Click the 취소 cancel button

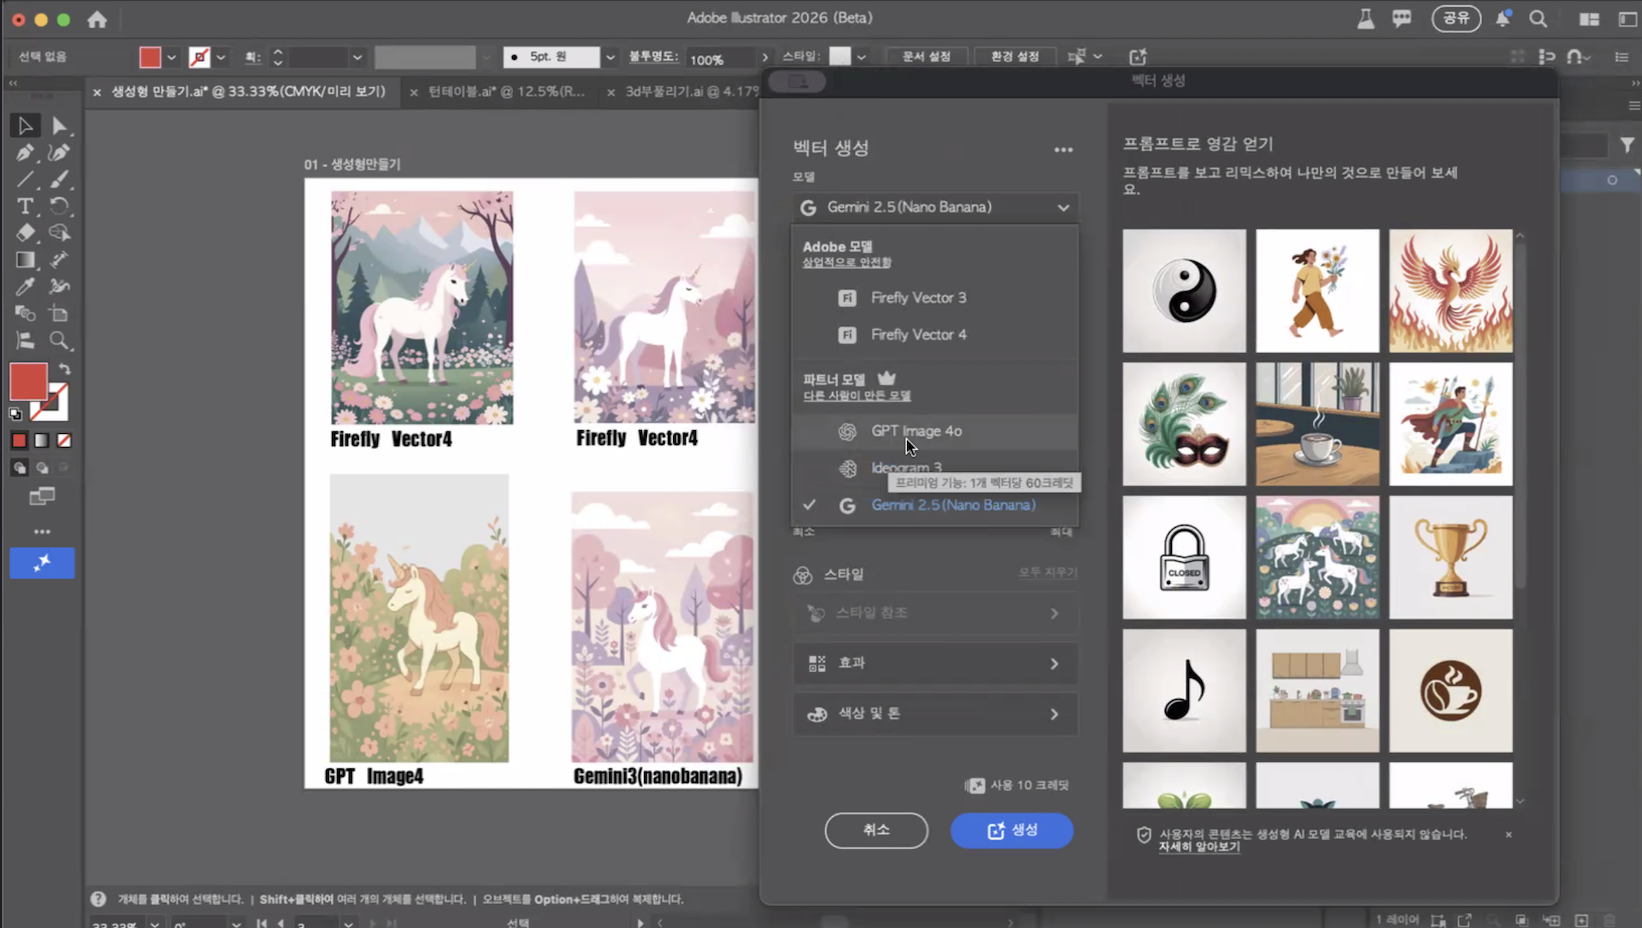point(876,830)
